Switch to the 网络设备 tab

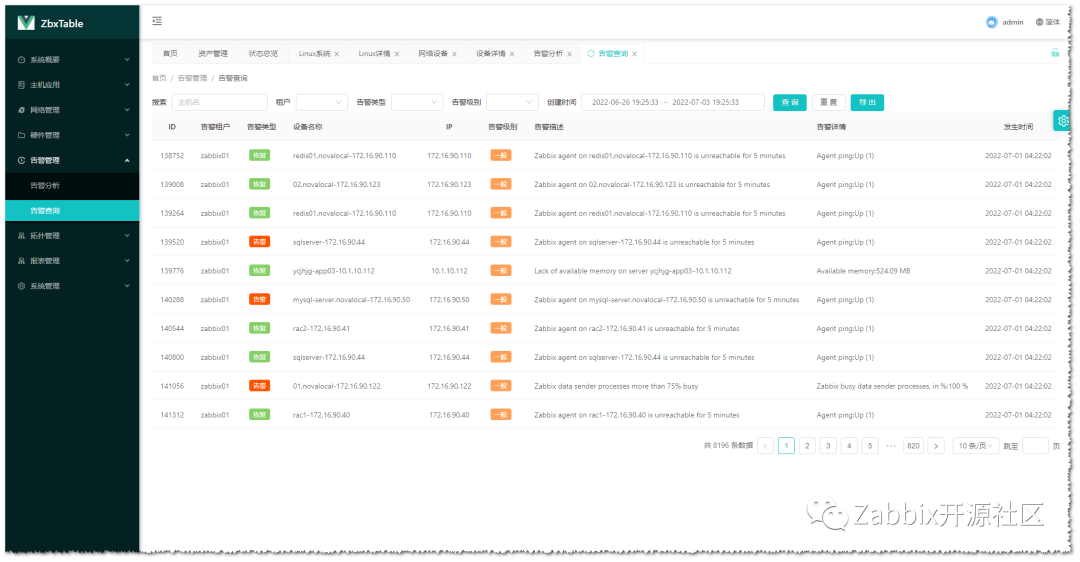pos(433,53)
